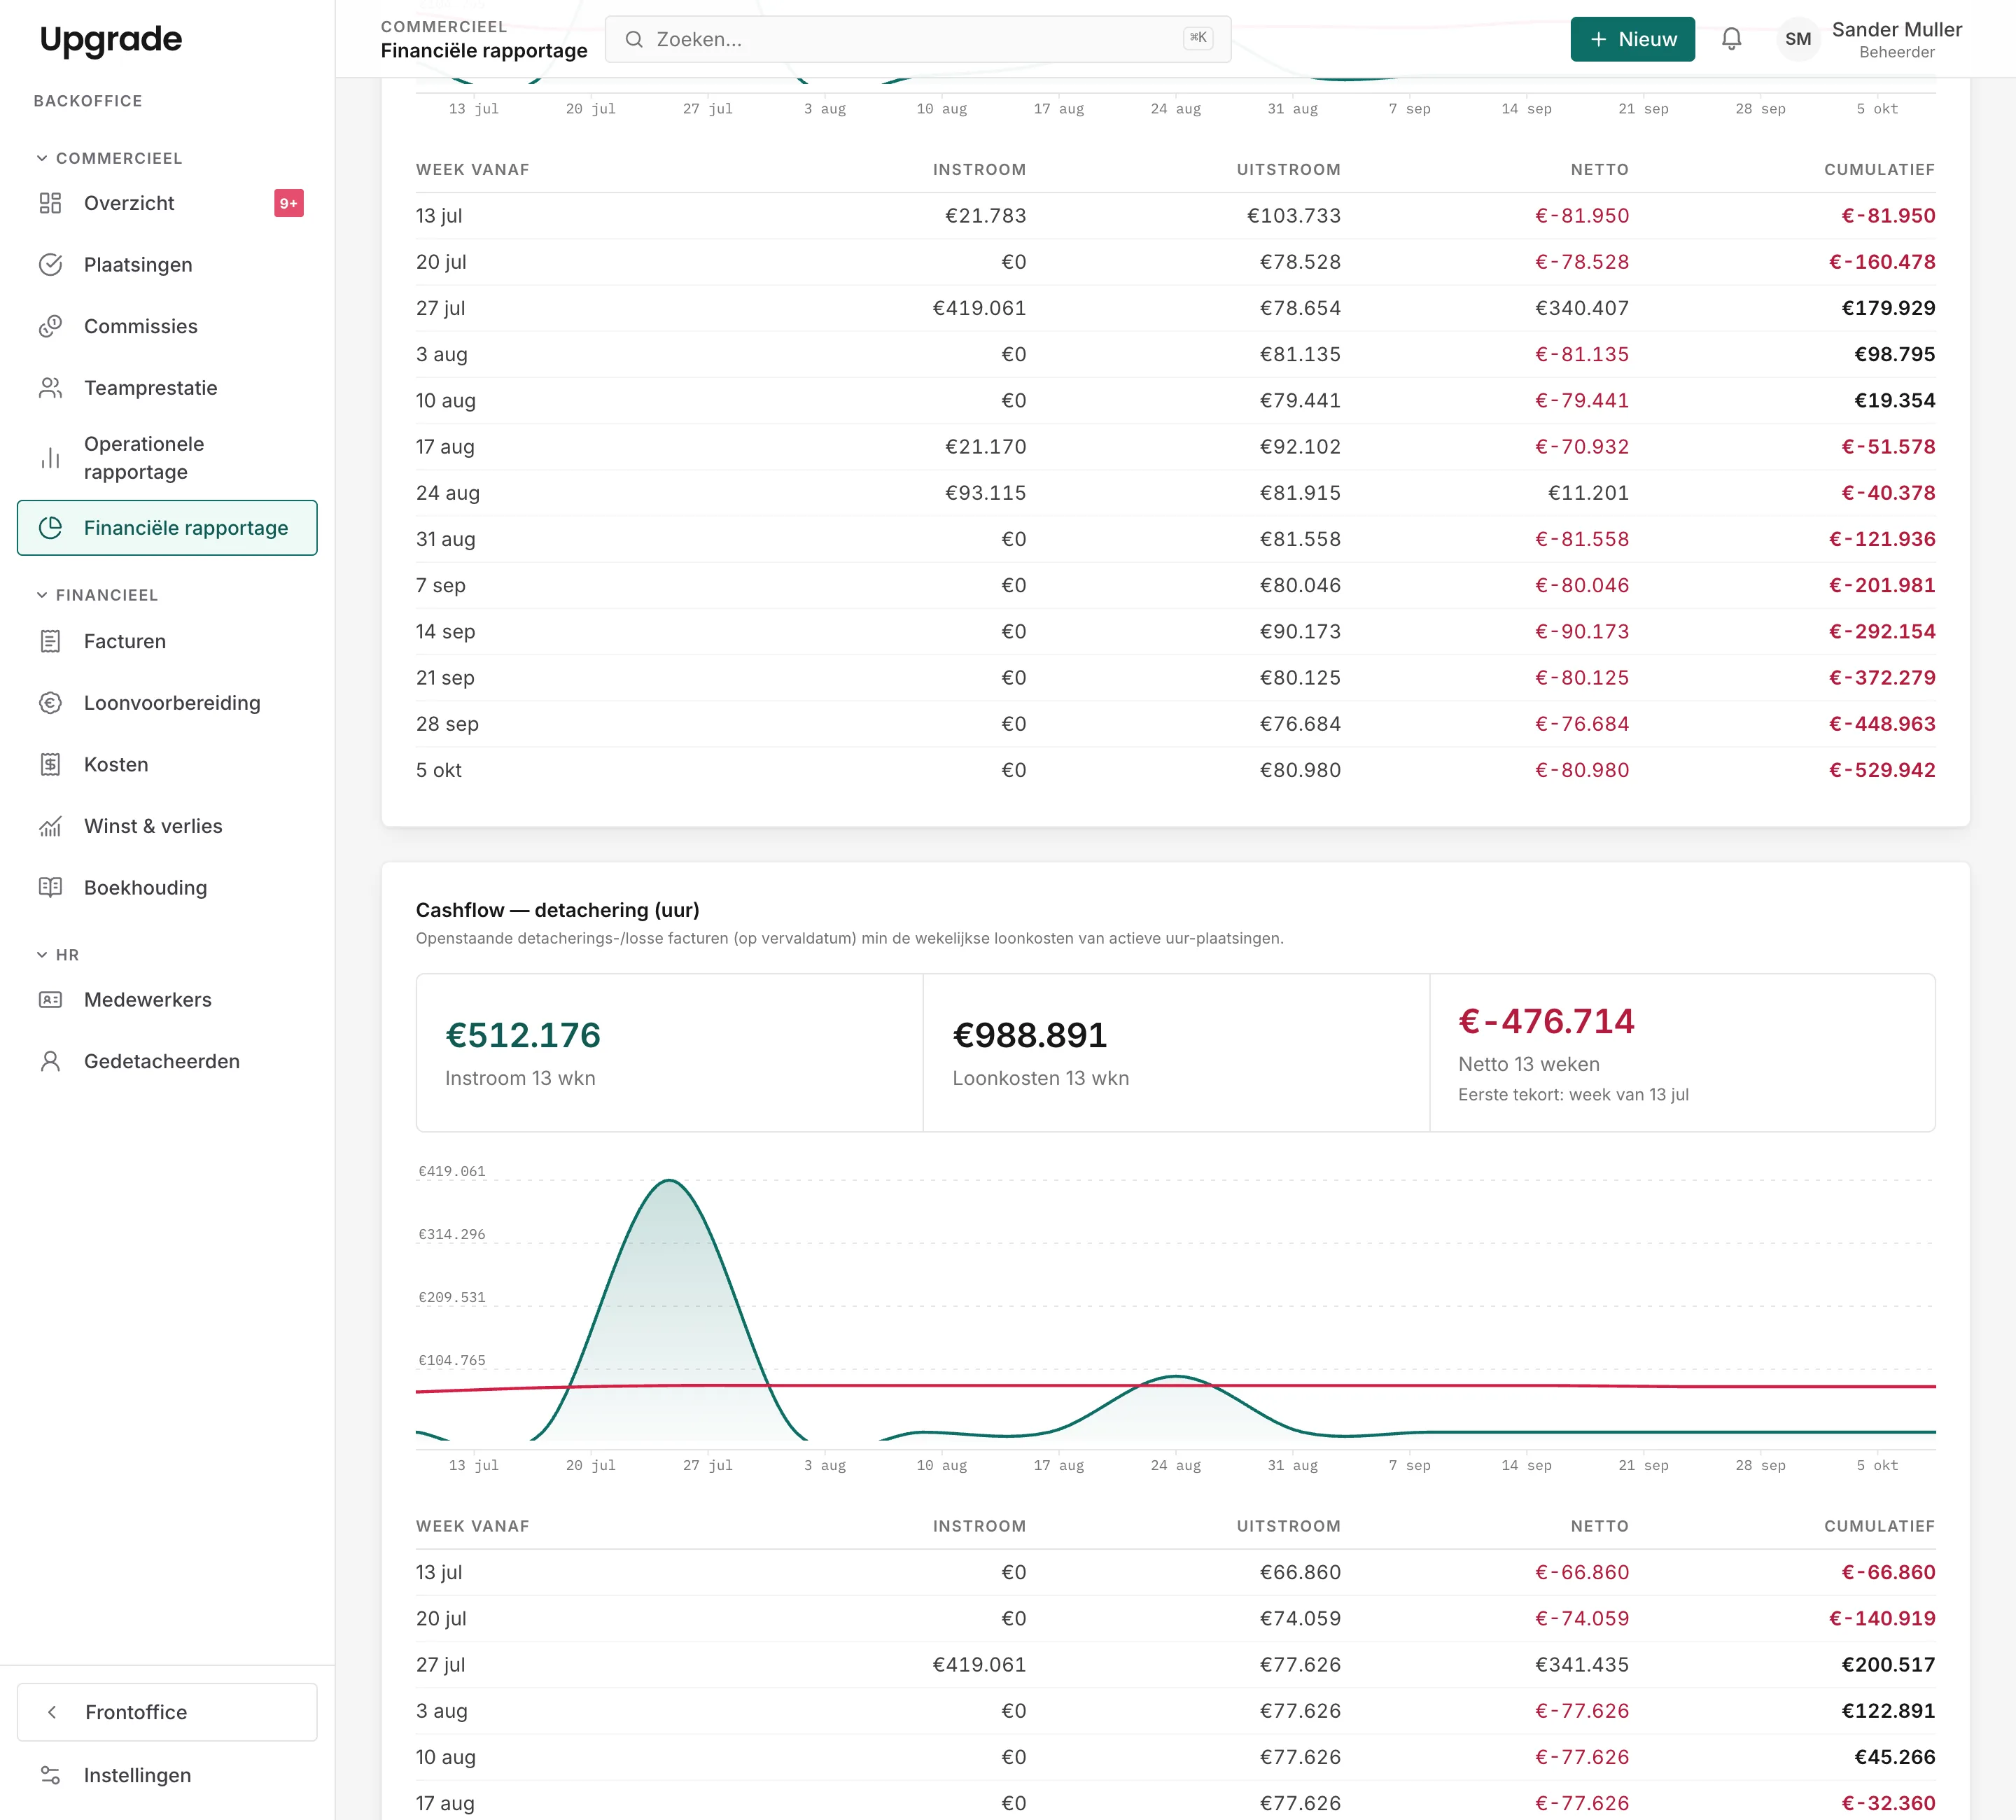
Task: Click the Instellingen sliders icon
Action: tap(50, 1775)
